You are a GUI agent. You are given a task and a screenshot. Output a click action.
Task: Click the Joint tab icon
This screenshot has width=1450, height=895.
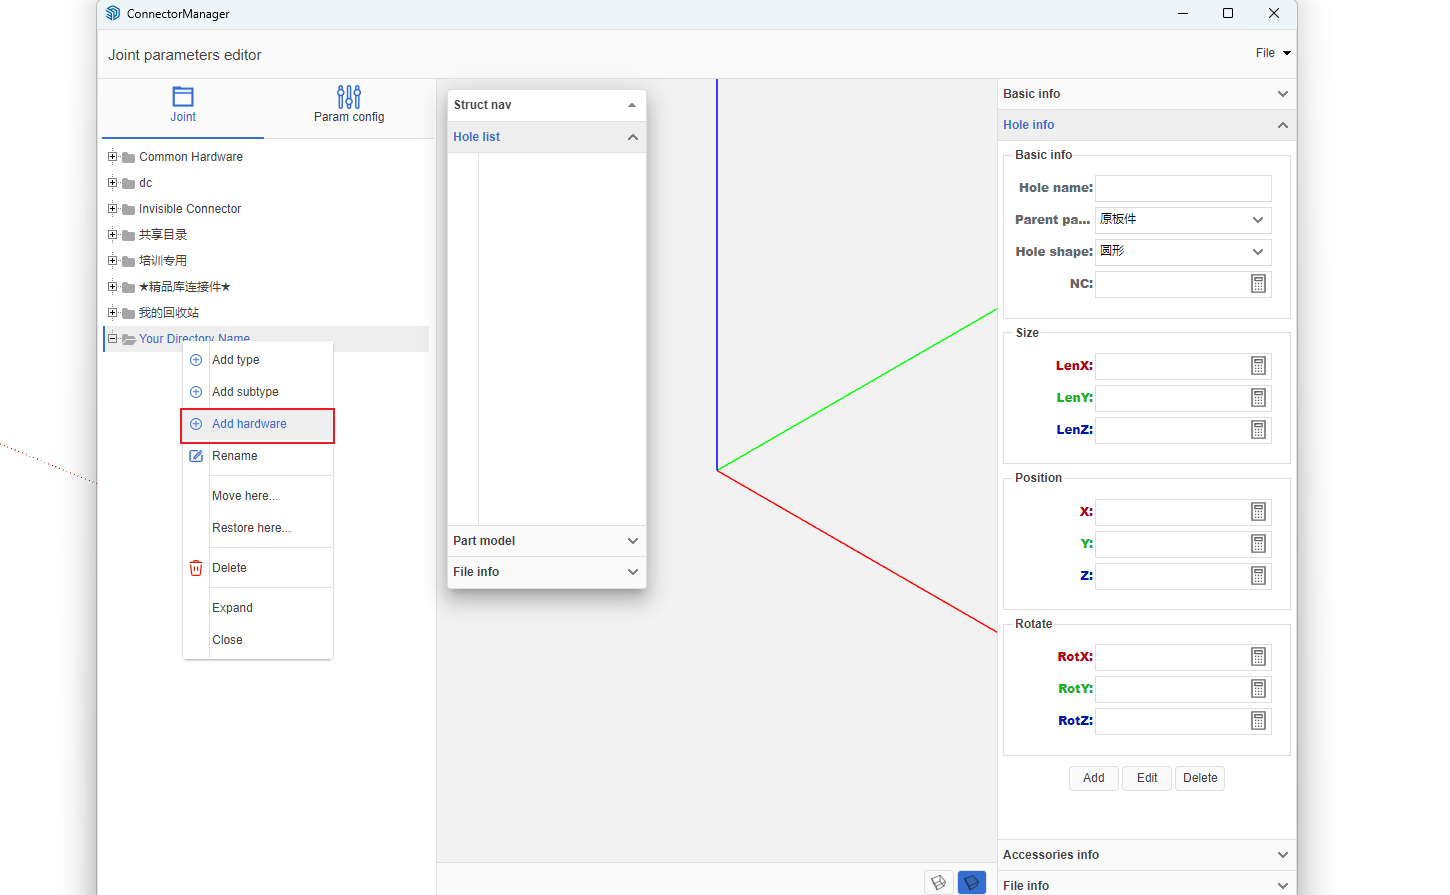[x=183, y=97]
